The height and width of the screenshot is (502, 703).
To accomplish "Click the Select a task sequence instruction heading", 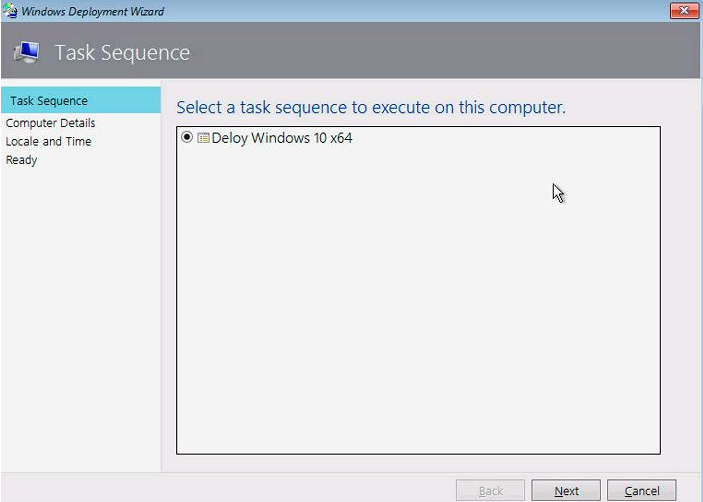I will pos(371,108).
